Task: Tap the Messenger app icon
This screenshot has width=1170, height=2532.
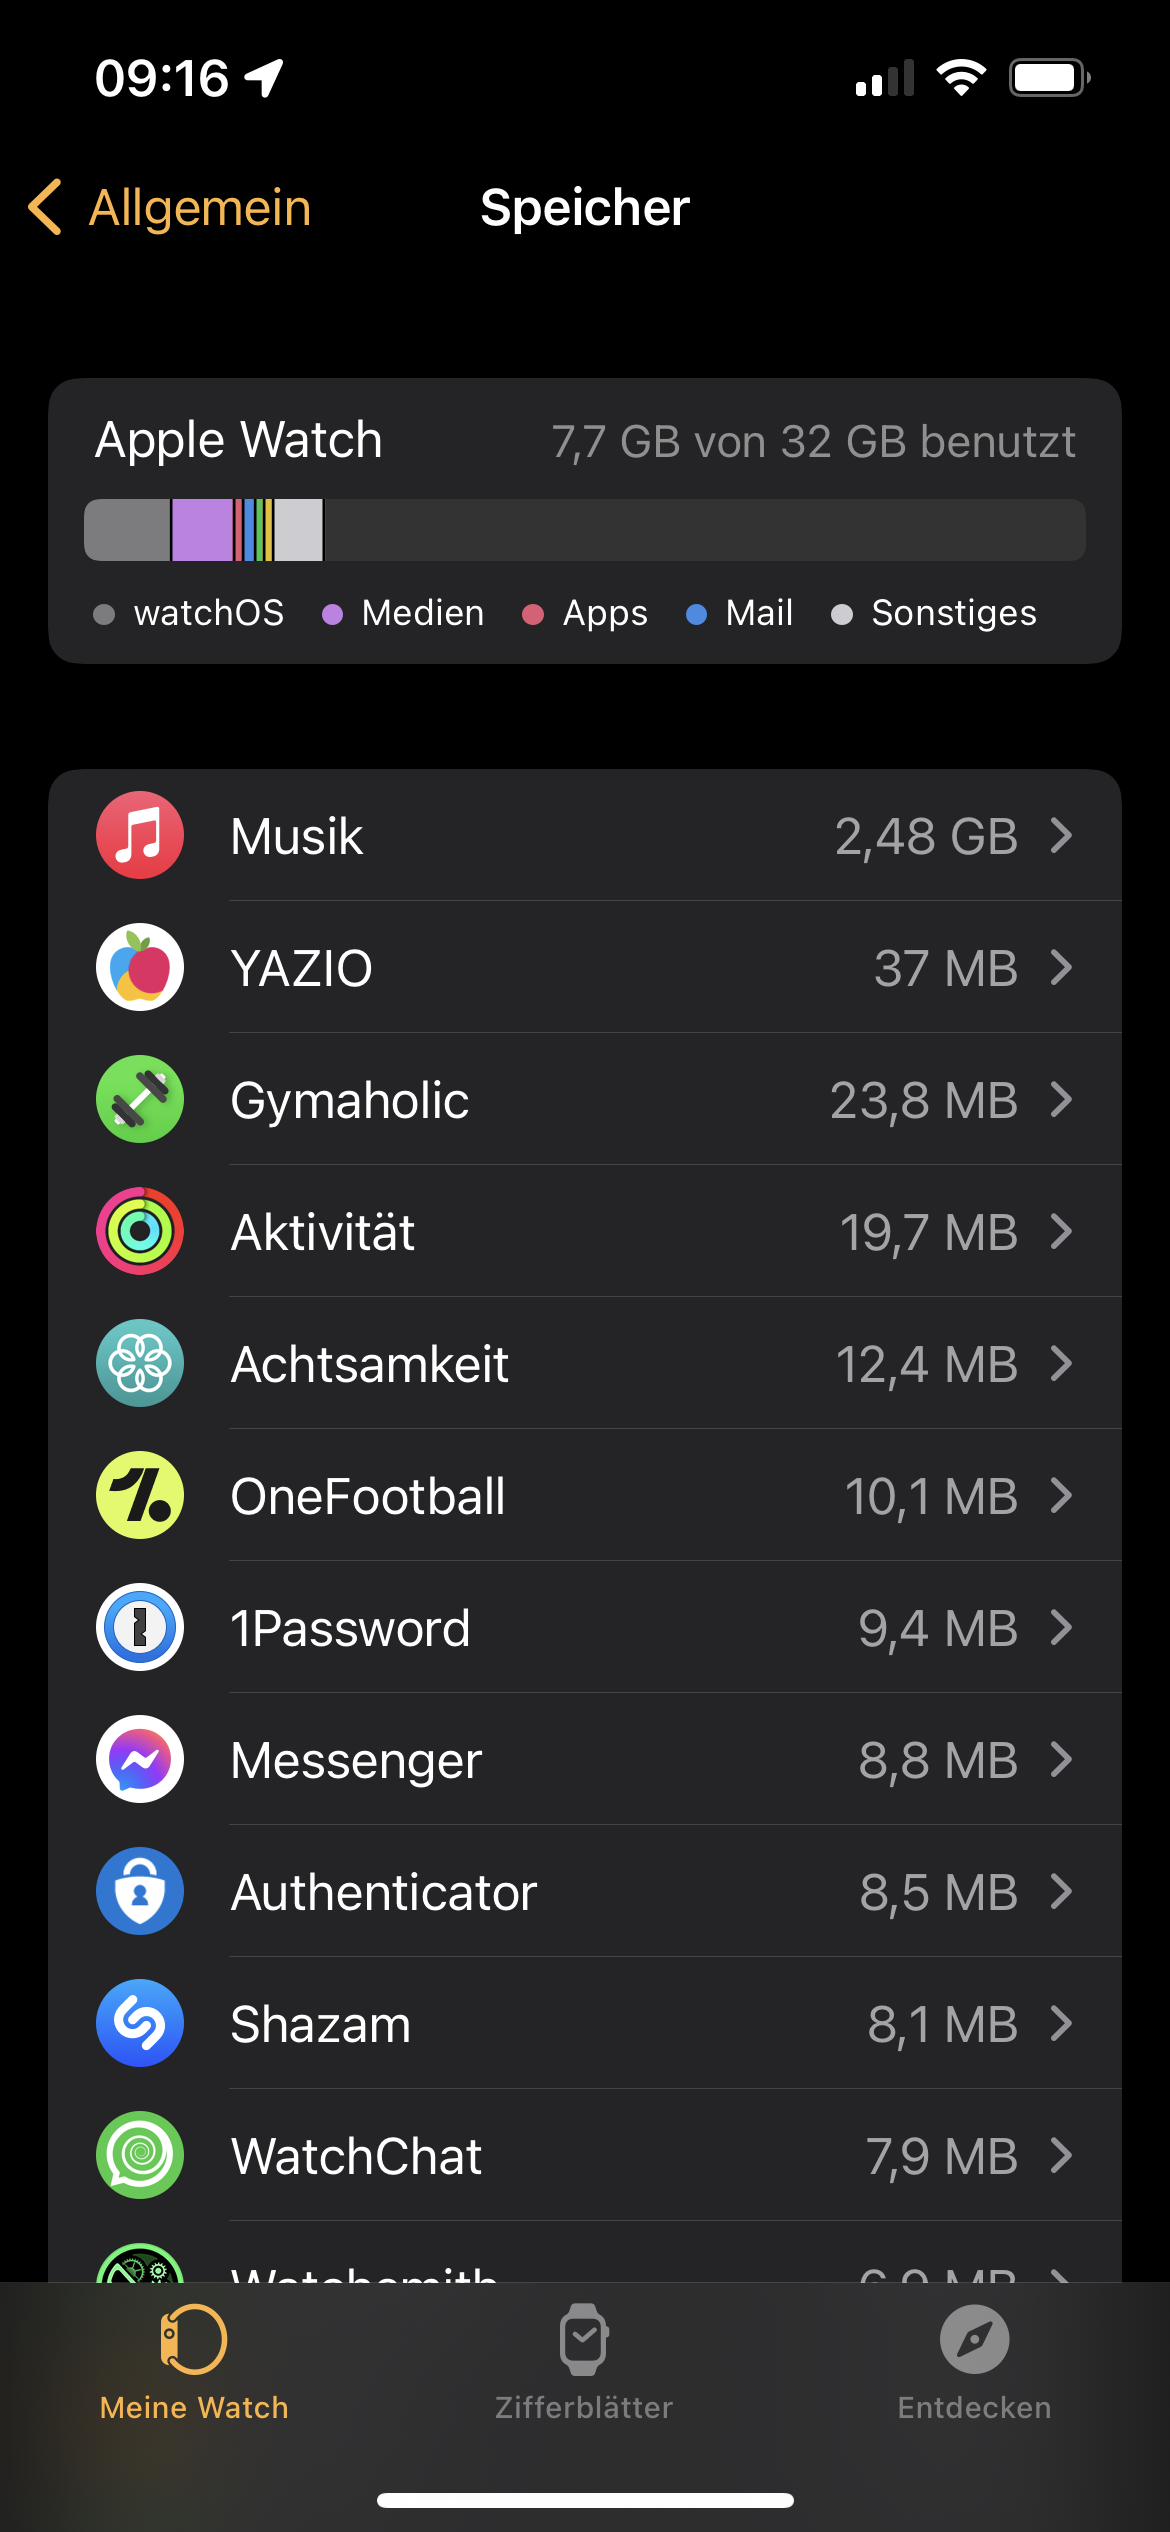Action: [x=140, y=1759]
